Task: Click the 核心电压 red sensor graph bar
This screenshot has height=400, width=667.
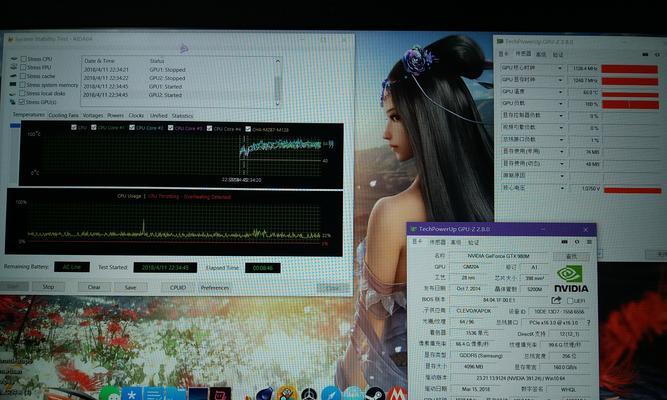Action: tap(633, 190)
